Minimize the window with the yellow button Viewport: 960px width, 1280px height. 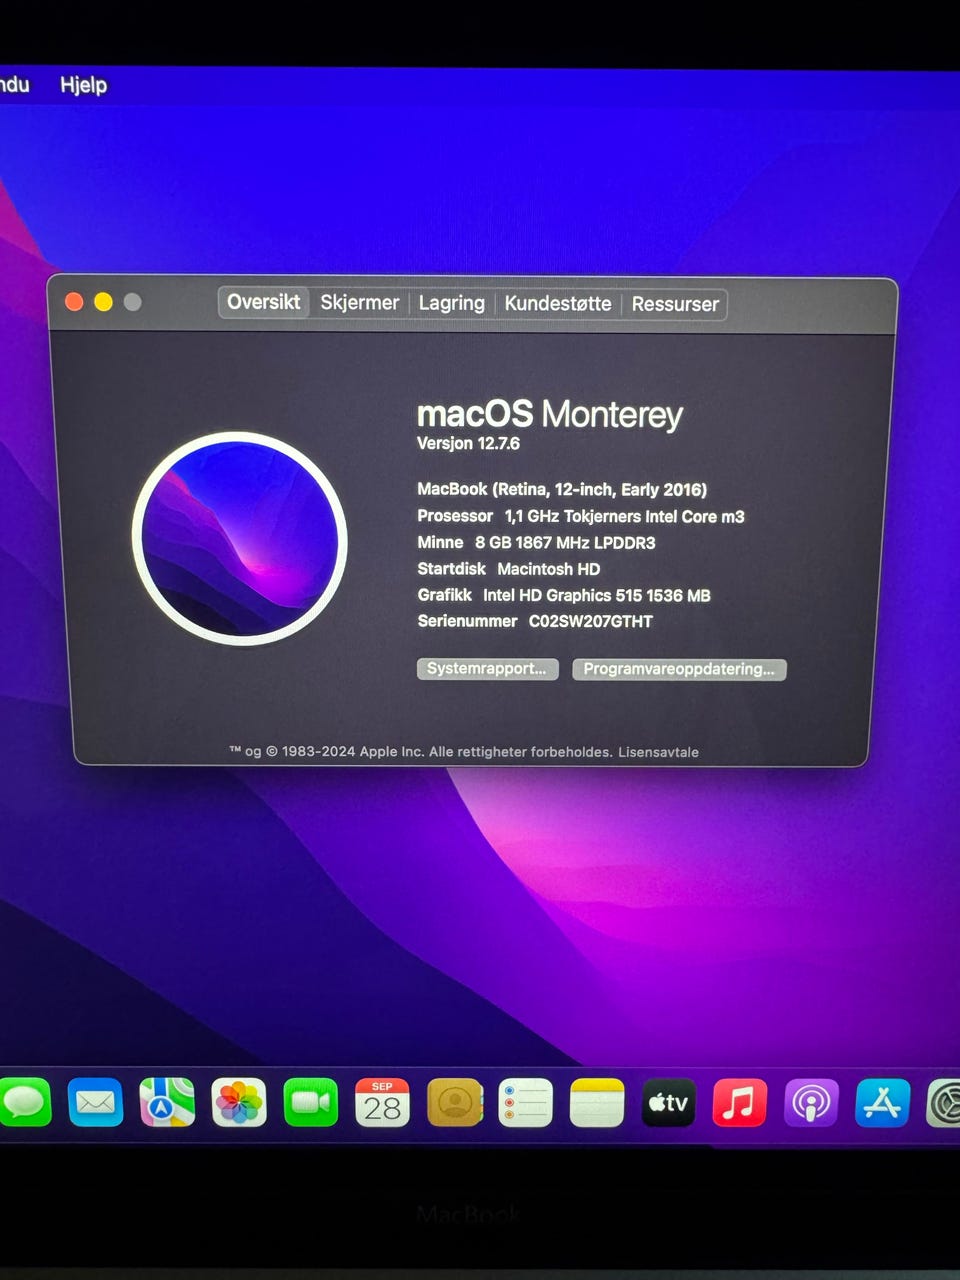click(x=103, y=302)
